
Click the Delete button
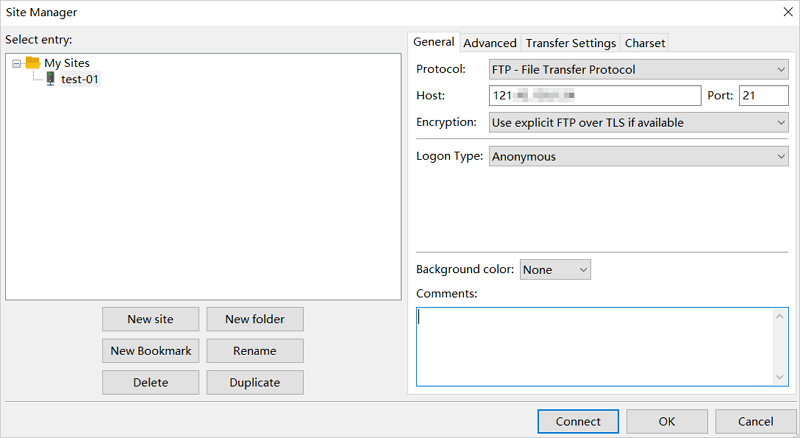tap(151, 382)
